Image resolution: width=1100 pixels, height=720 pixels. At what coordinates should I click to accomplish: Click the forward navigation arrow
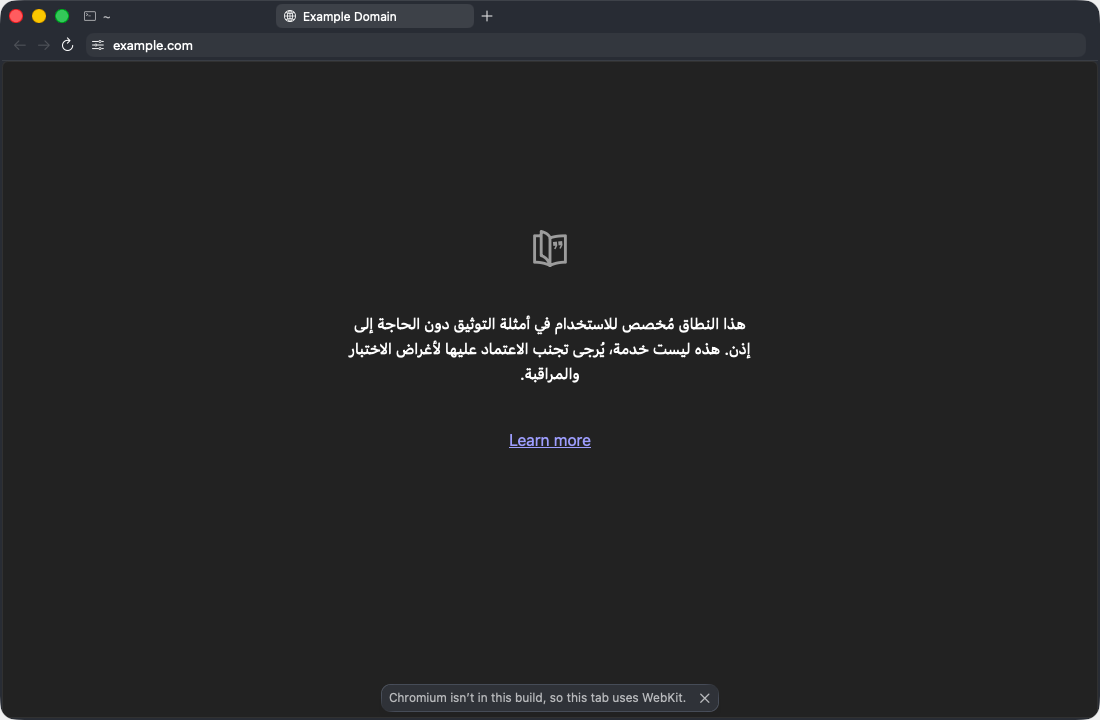(43, 45)
